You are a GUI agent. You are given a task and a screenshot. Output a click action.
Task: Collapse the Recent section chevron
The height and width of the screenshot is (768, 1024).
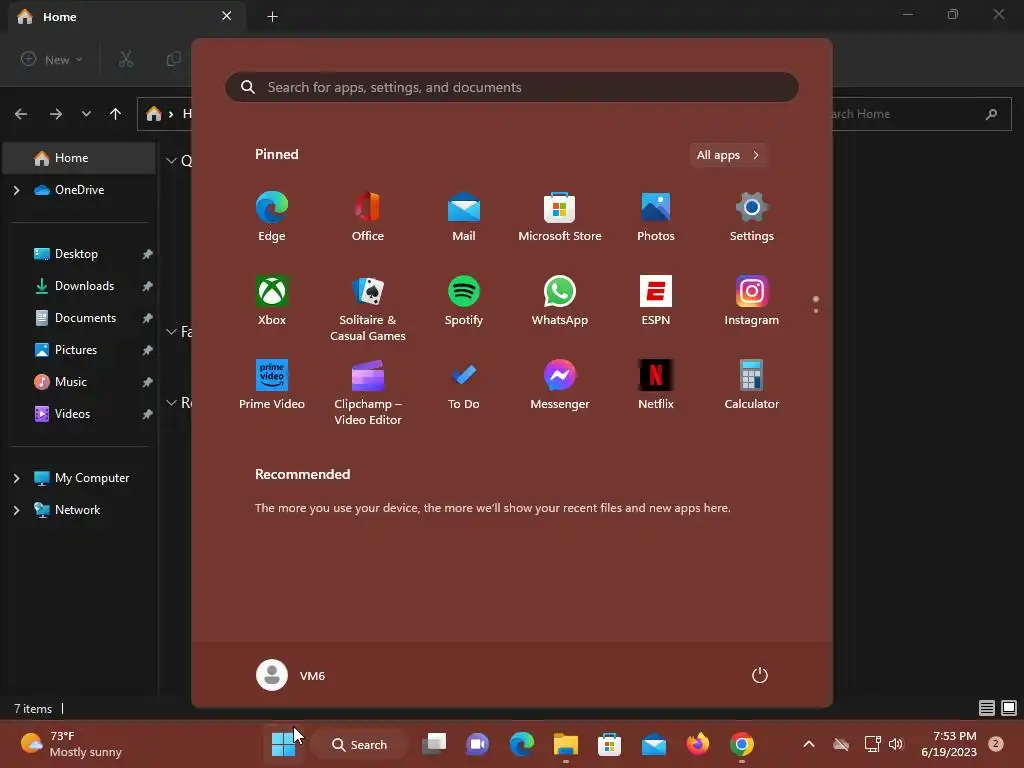(171, 402)
